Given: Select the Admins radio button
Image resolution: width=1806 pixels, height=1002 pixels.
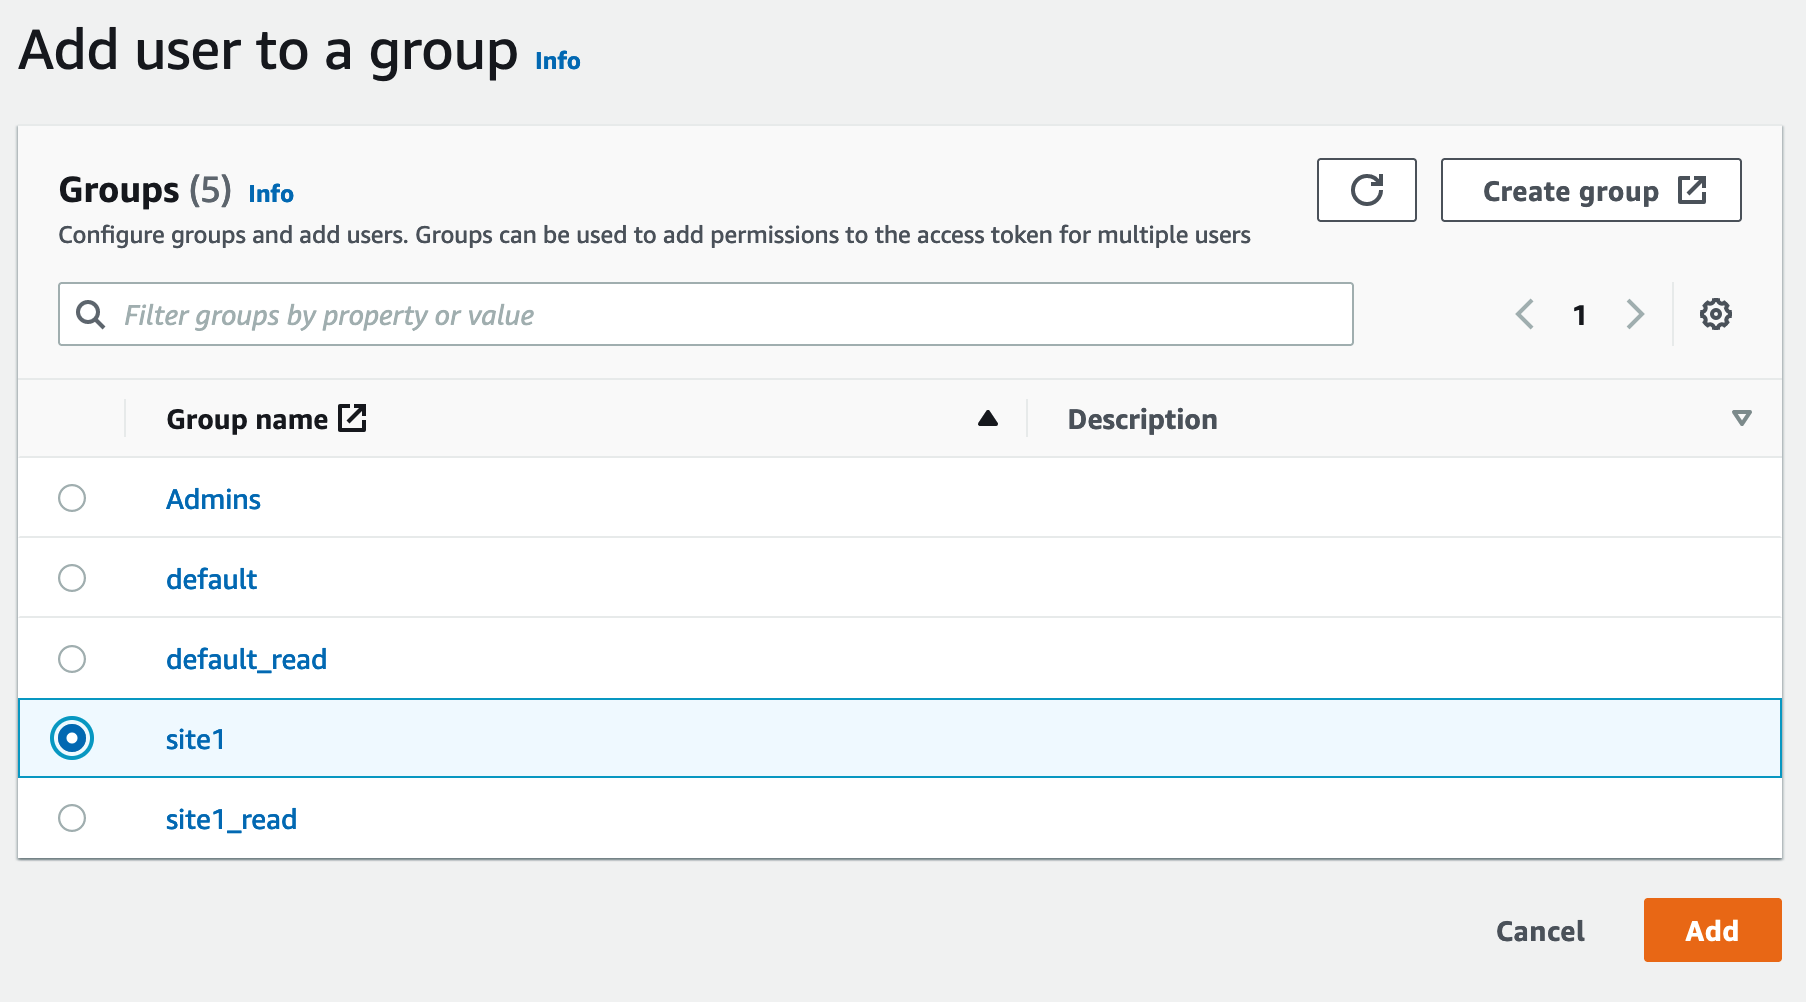Looking at the screenshot, I should [x=72, y=498].
